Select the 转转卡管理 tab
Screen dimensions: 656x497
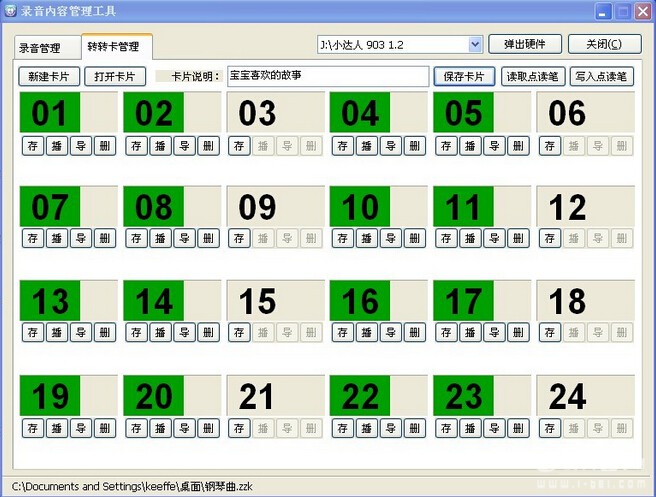click(x=113, y=47)
